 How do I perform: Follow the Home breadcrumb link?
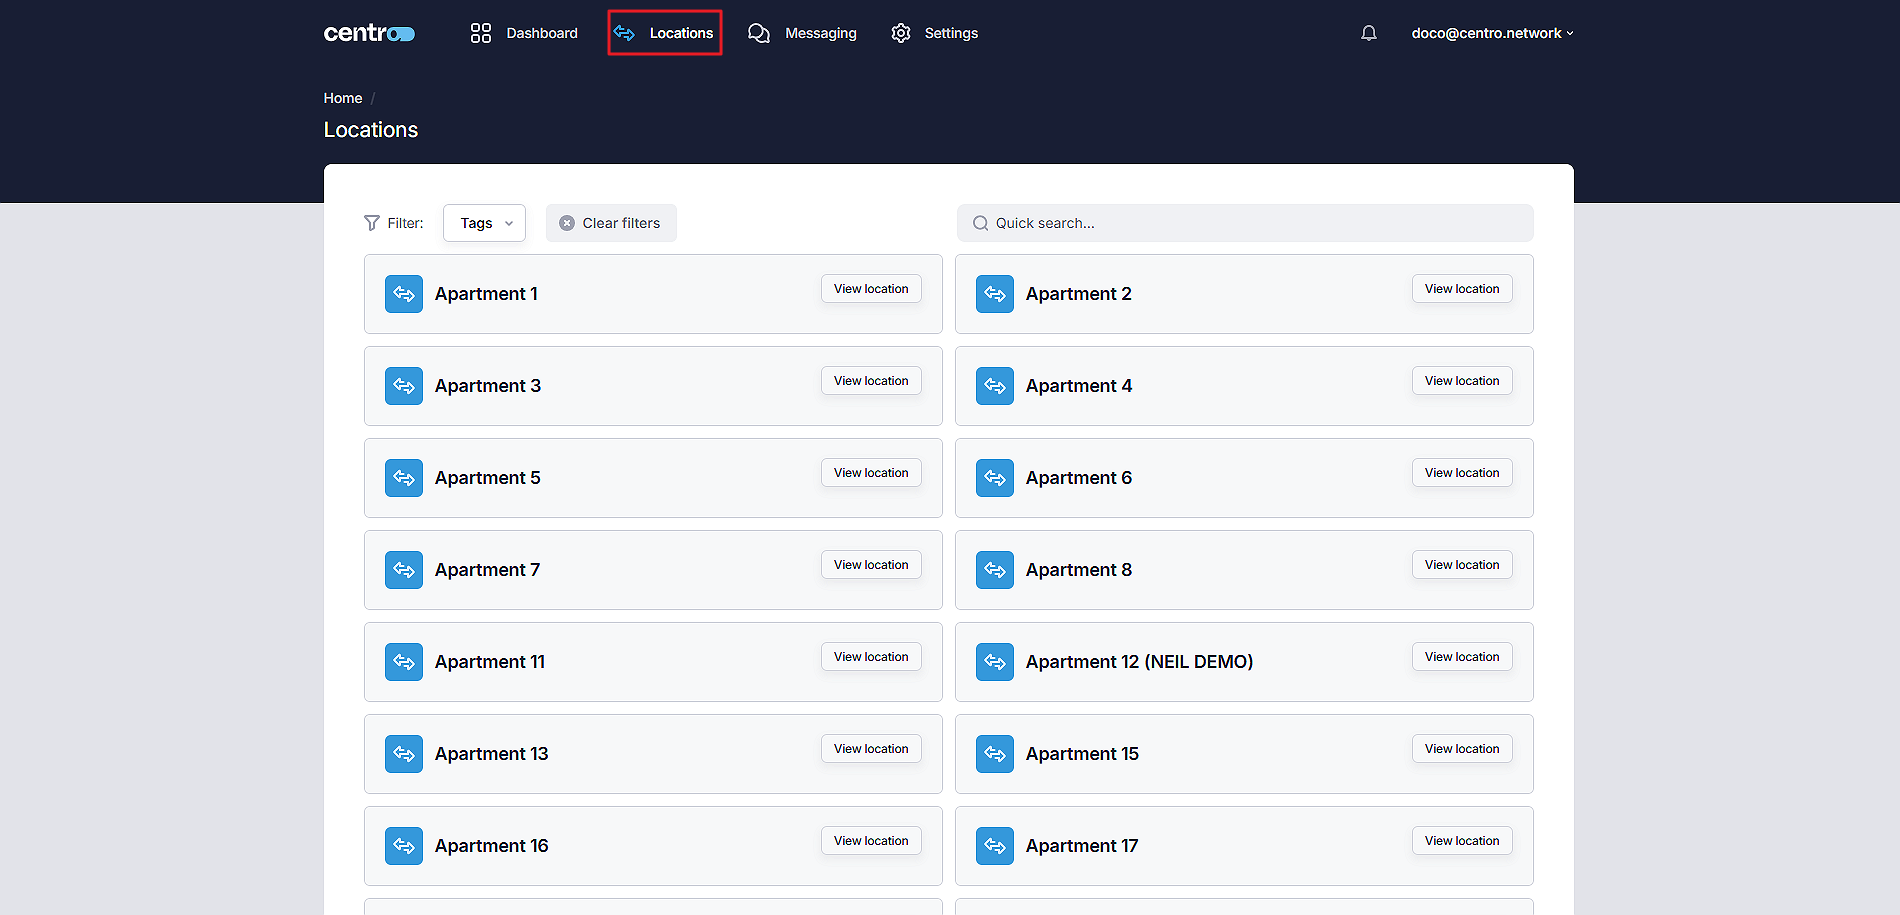click(343, 98)
